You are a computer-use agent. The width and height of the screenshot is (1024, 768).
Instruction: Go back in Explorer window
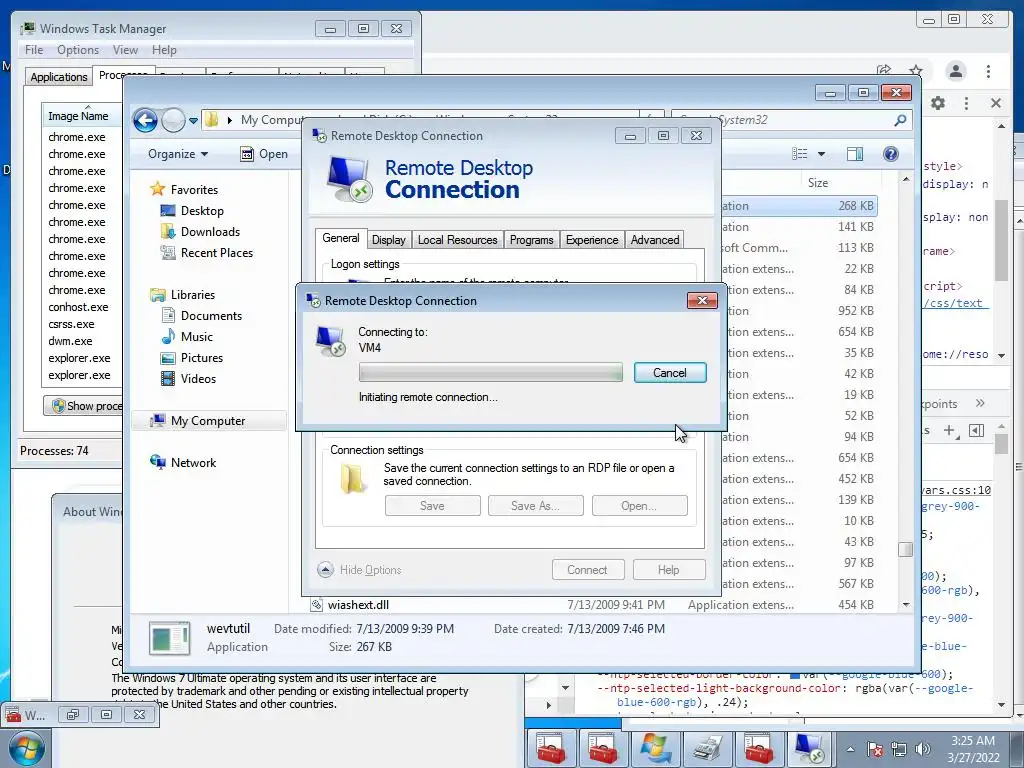pos(145,120)
